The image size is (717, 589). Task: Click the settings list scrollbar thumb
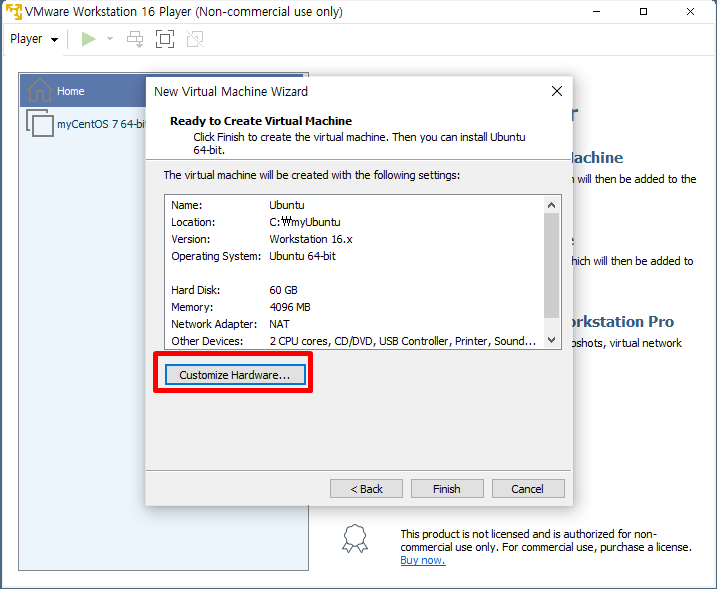tap(551, 265)
